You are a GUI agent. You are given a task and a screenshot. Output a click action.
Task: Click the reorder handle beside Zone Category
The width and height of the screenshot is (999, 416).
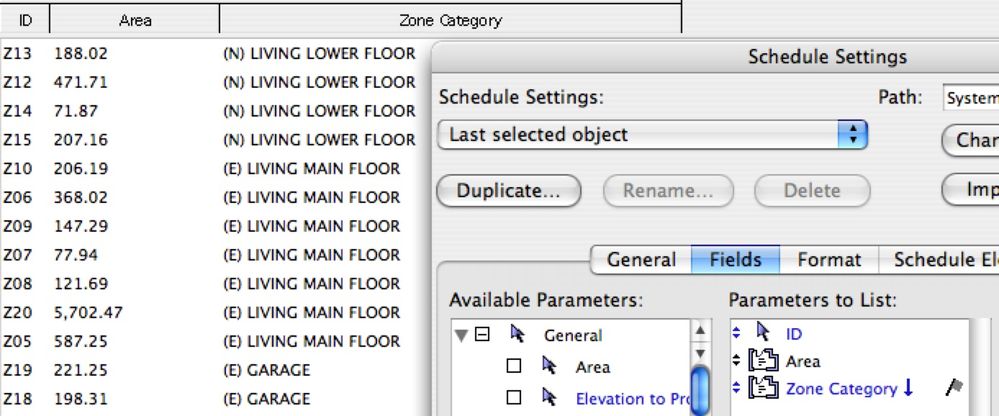click(737, 388)
